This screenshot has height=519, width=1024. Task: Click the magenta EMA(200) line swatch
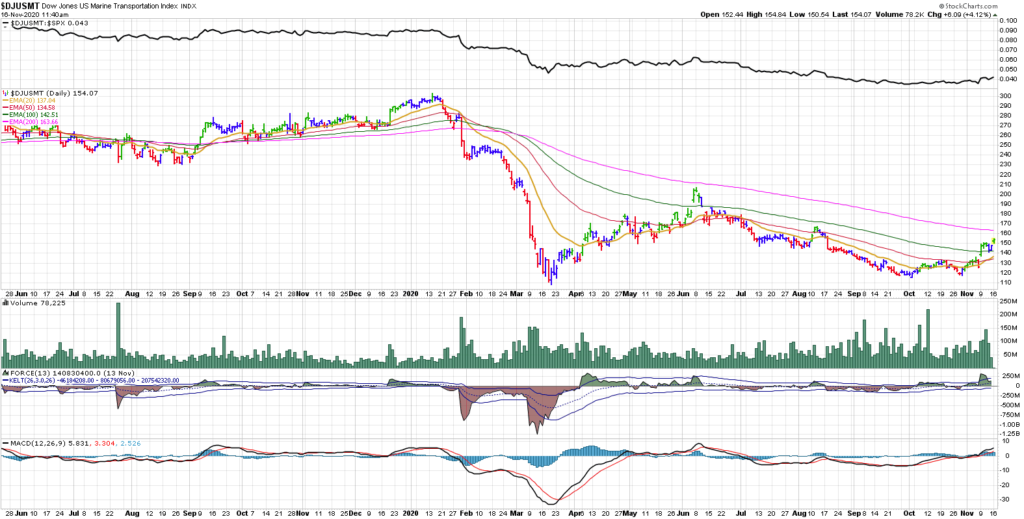(7, 120)
